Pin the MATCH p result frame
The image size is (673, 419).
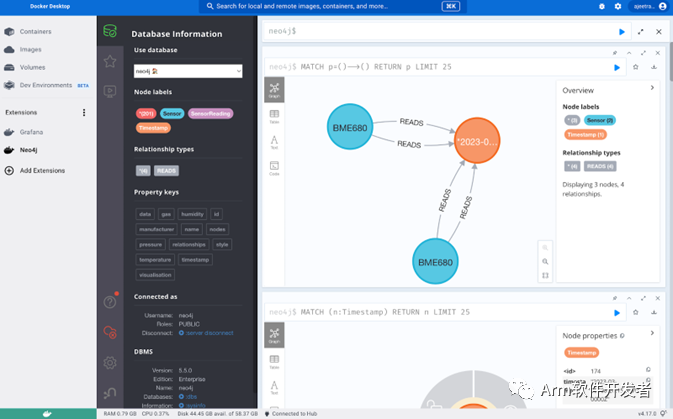615,53
